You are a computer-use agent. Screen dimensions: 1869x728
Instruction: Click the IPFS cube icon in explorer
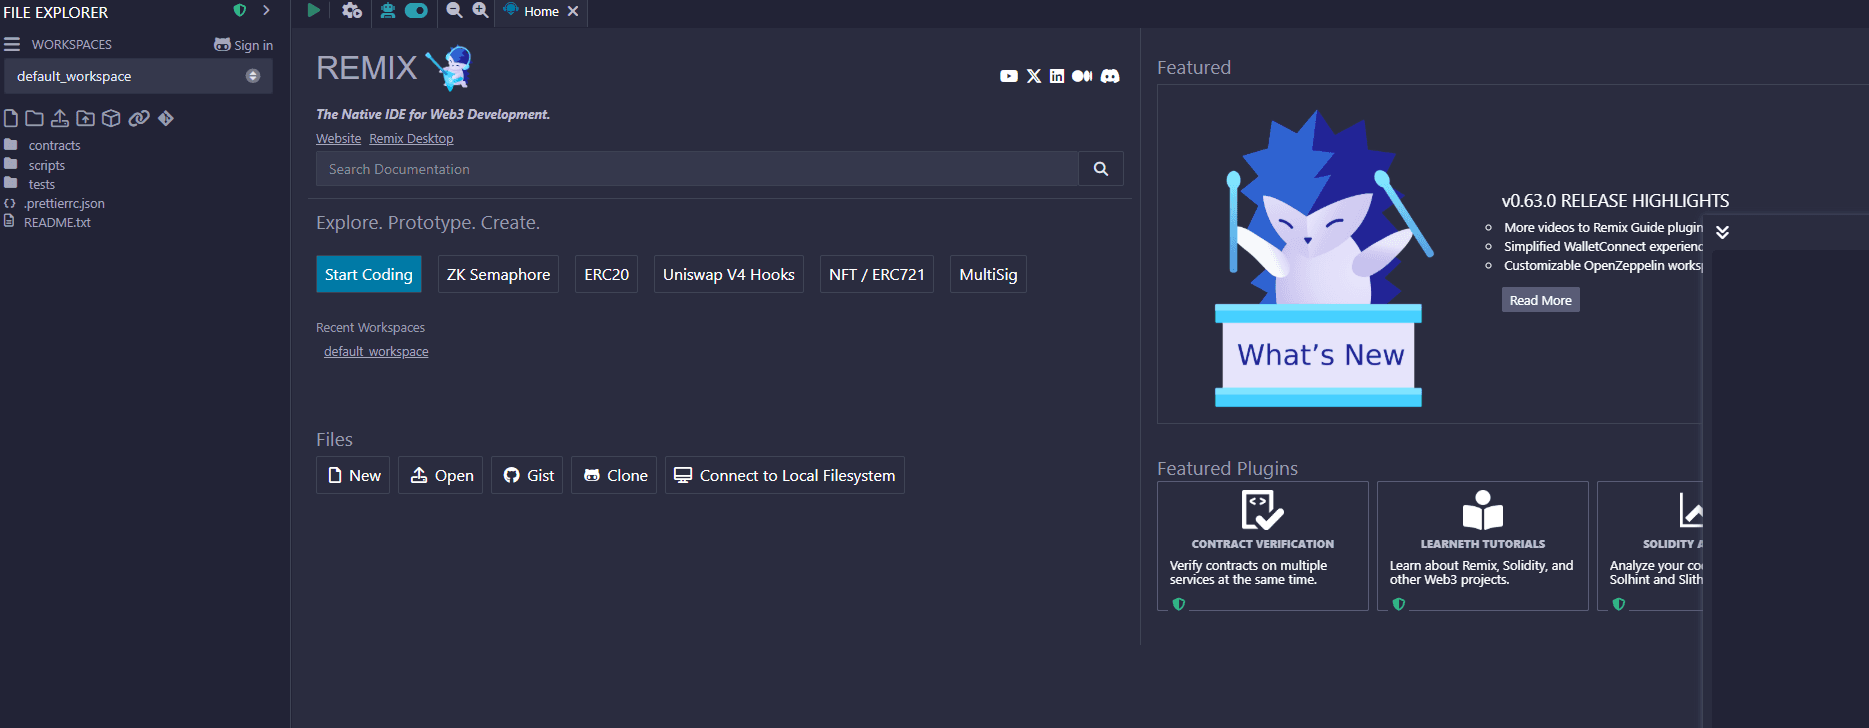pos(111,118)
